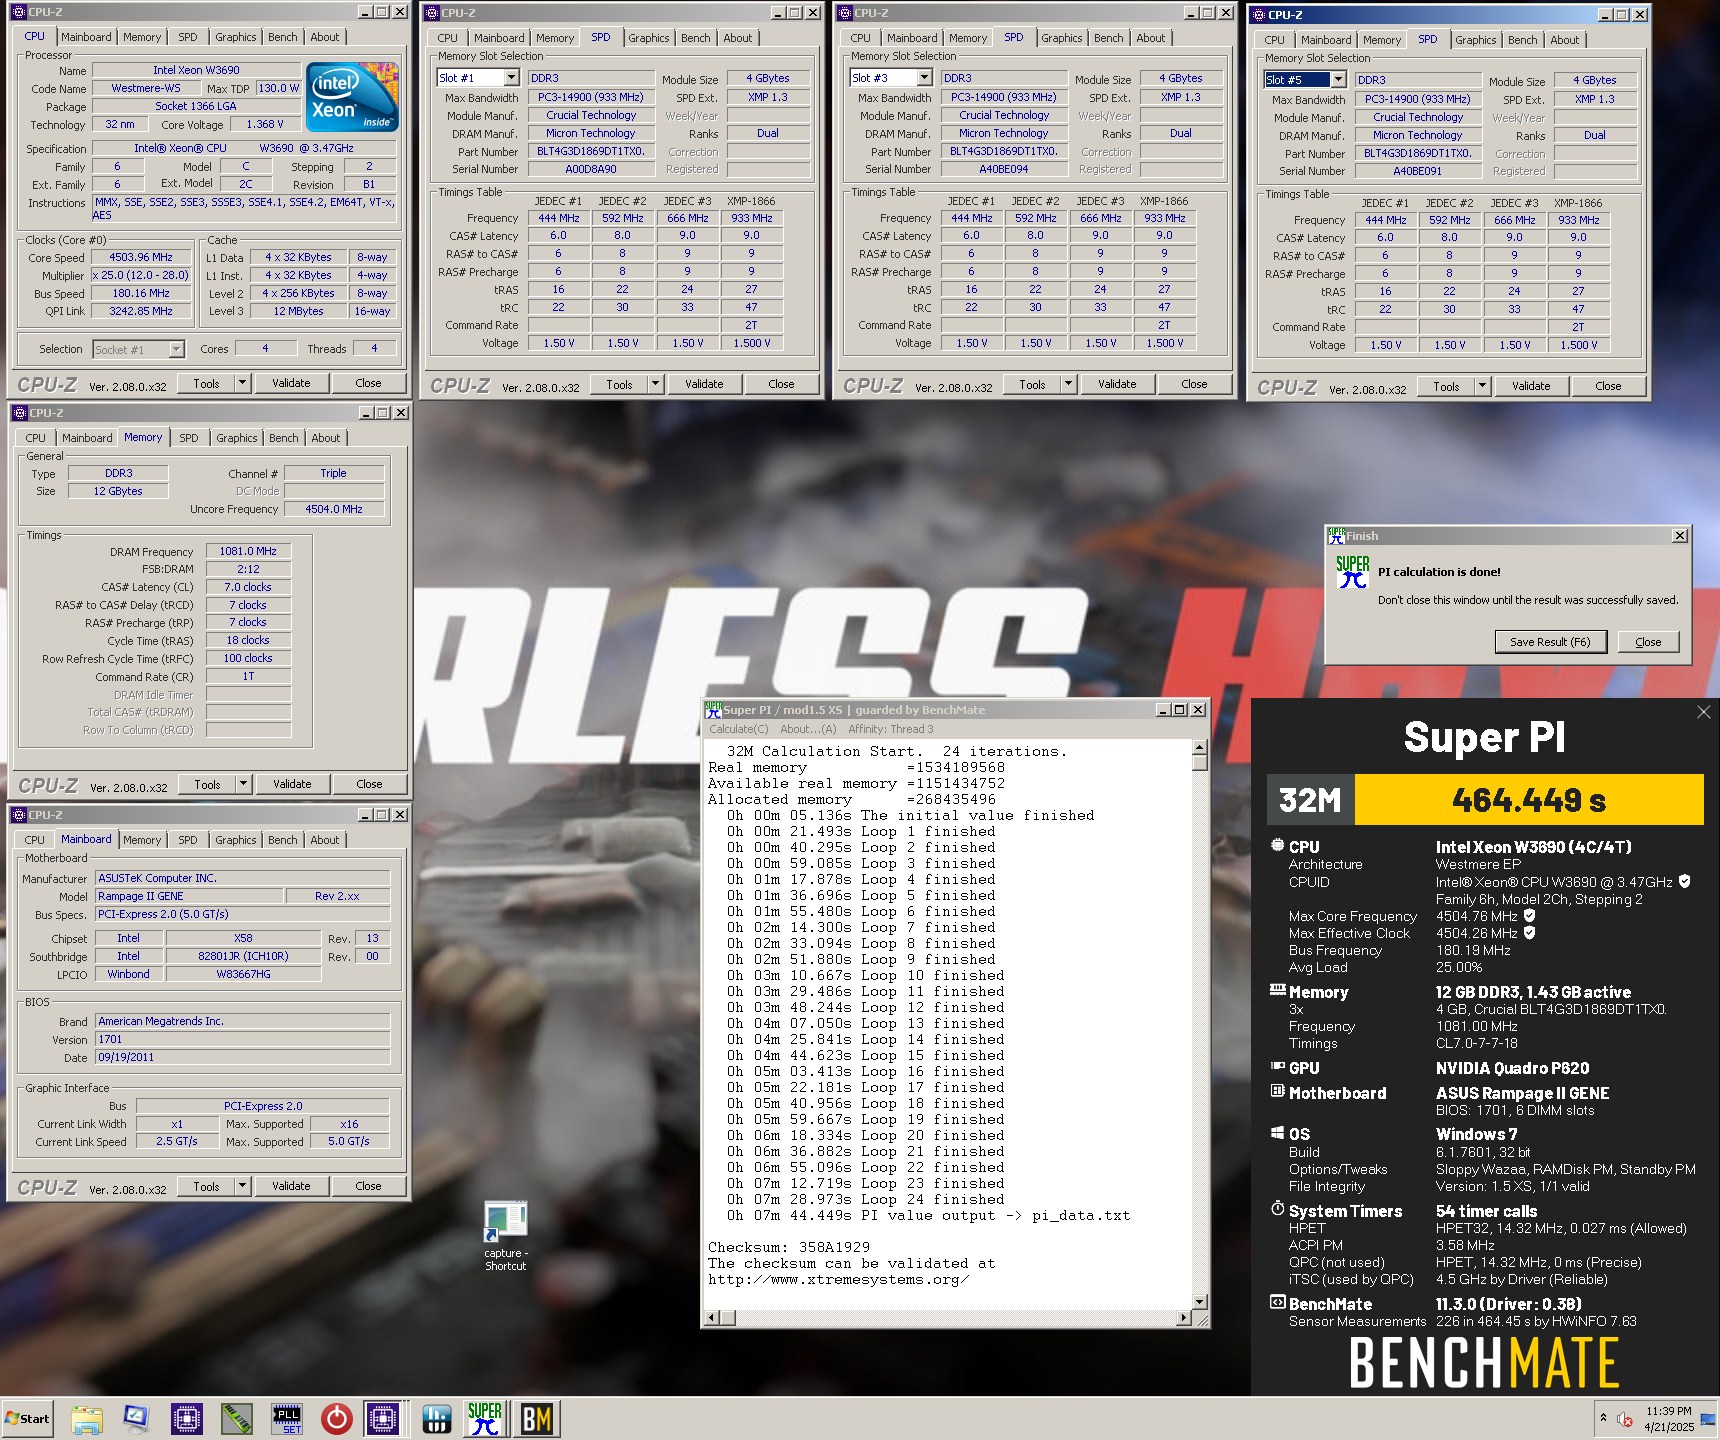Viewport: 1720px width, 1440px height.
Task: Click the Super PI title bar icon
Action: pos(713,710)
